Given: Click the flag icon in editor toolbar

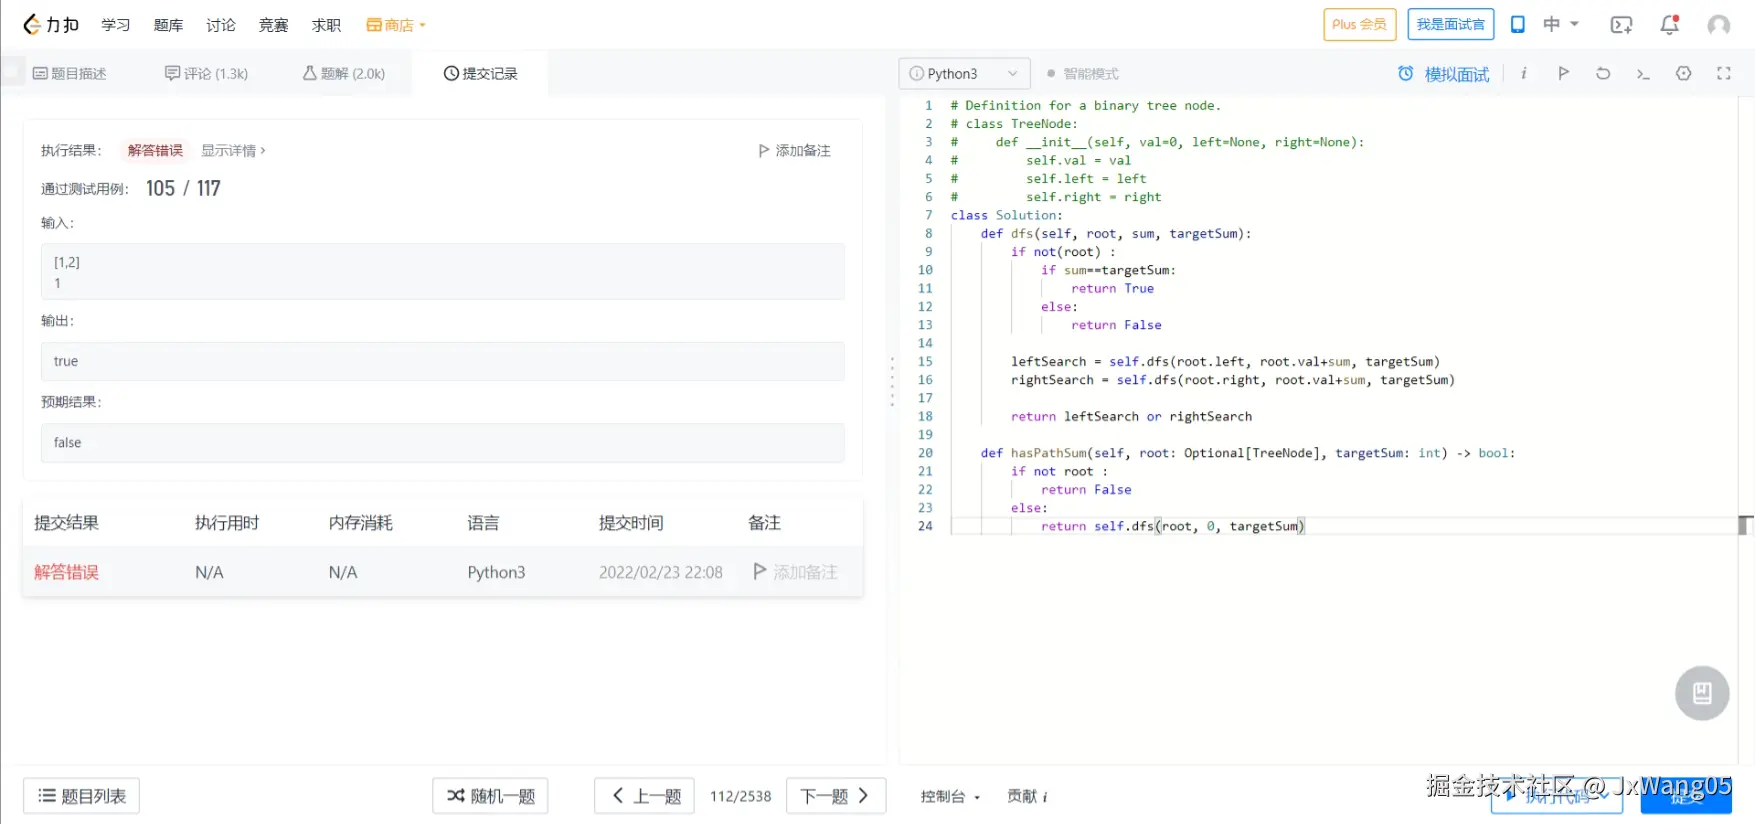Looking at the screenshot, I should (1563, 73).
